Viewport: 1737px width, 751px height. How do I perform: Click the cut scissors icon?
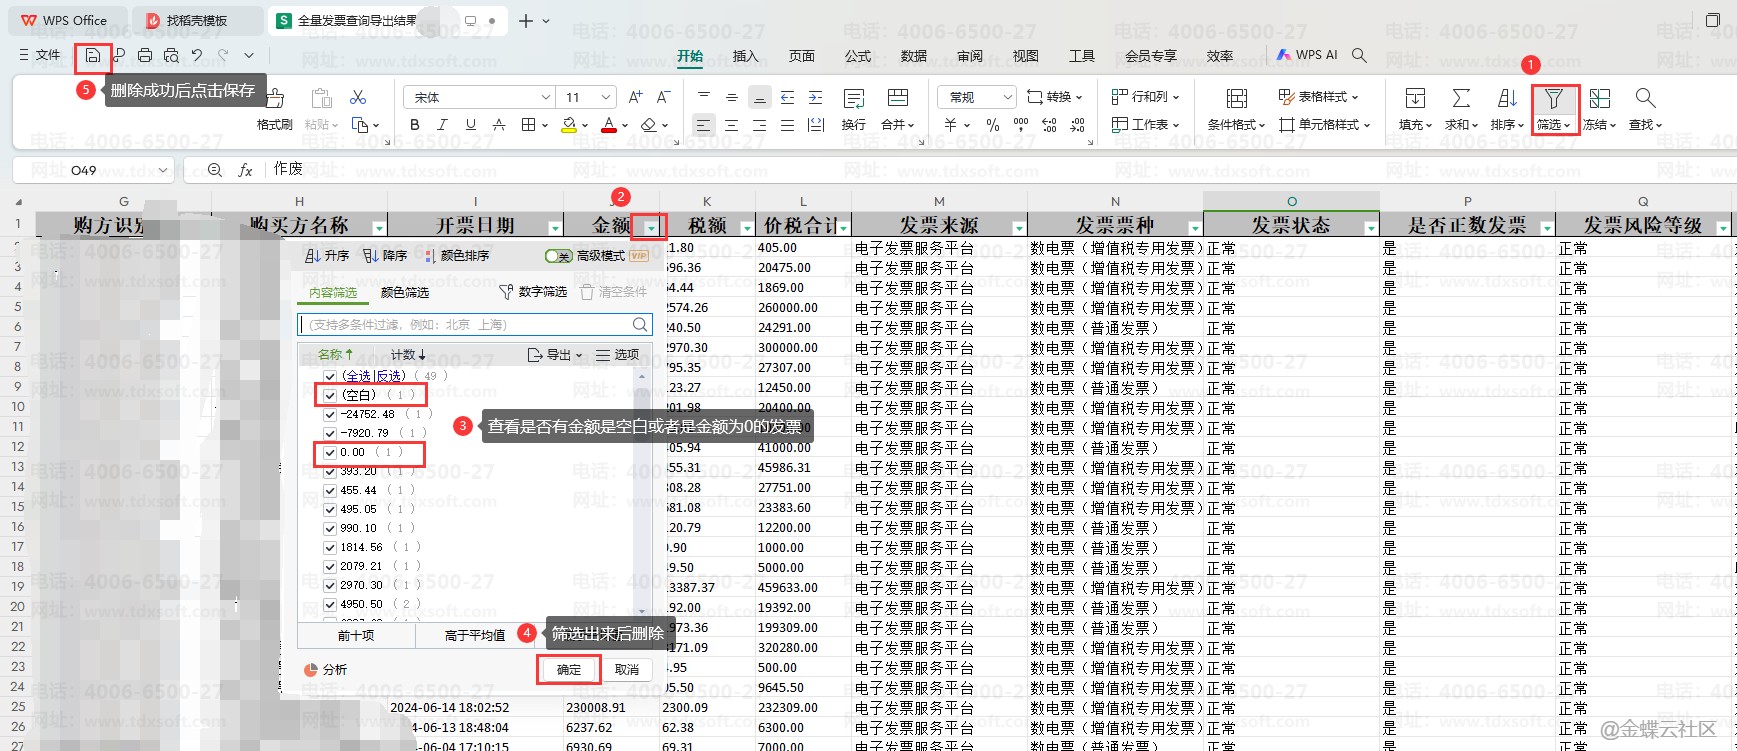tap(358, 98)
